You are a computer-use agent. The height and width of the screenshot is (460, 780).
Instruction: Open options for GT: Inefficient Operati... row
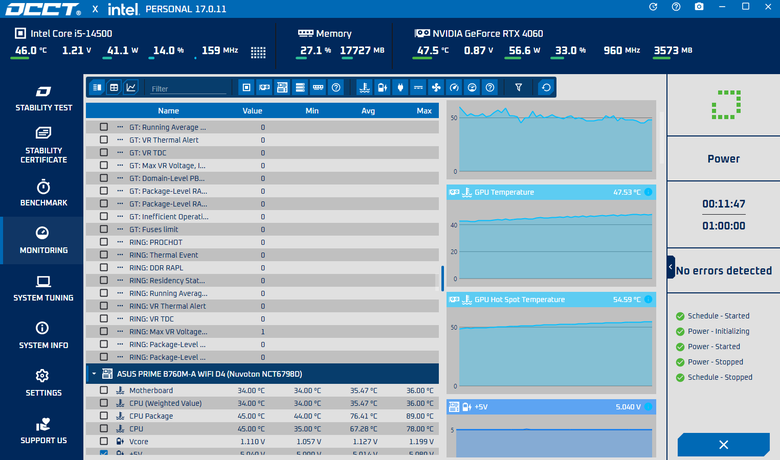pyautogui.click(x=120, y=216)
